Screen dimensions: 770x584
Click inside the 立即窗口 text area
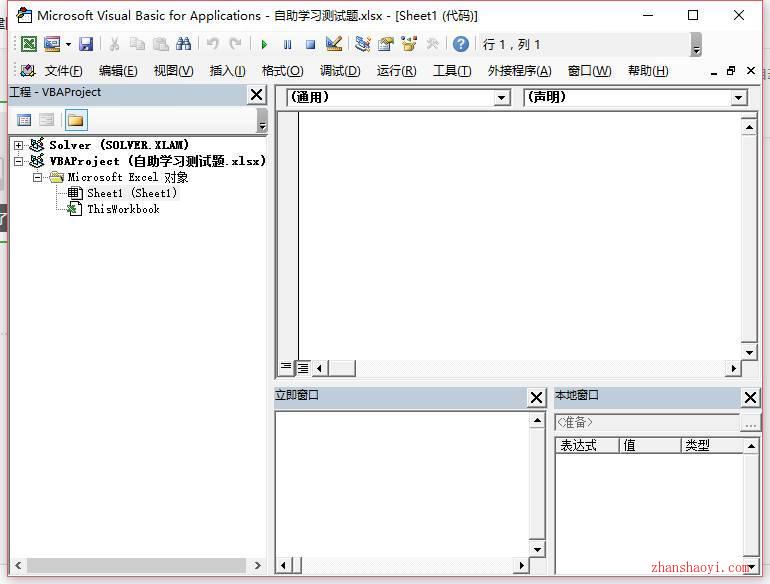pos(402,484)
